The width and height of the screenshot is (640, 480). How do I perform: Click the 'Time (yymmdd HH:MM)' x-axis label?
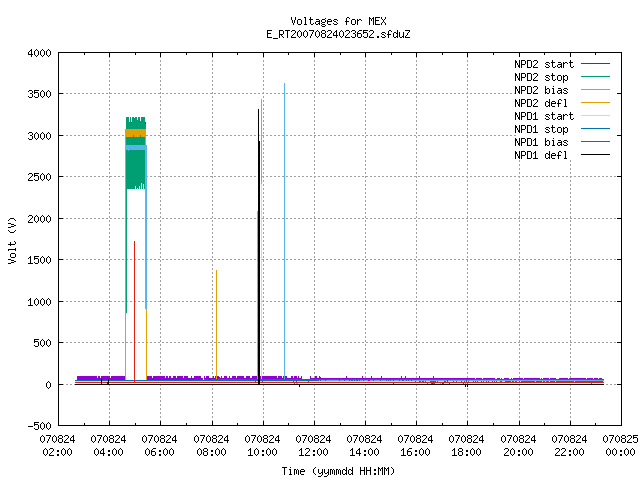pyautogui.click(x=338, y=471)
